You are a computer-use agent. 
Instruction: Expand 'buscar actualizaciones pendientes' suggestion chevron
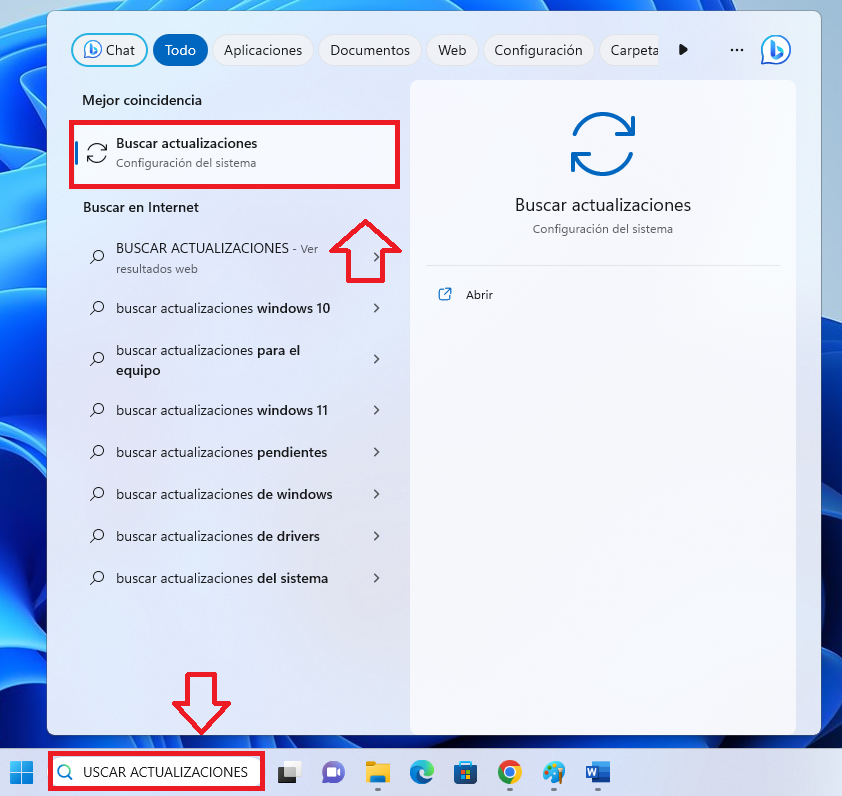point(376,452)
